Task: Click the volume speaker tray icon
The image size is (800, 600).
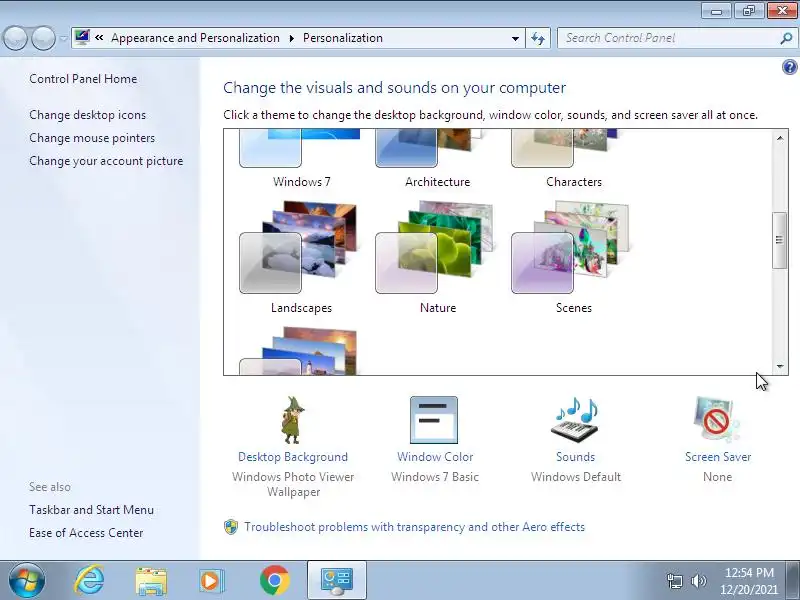Action: 698,581
